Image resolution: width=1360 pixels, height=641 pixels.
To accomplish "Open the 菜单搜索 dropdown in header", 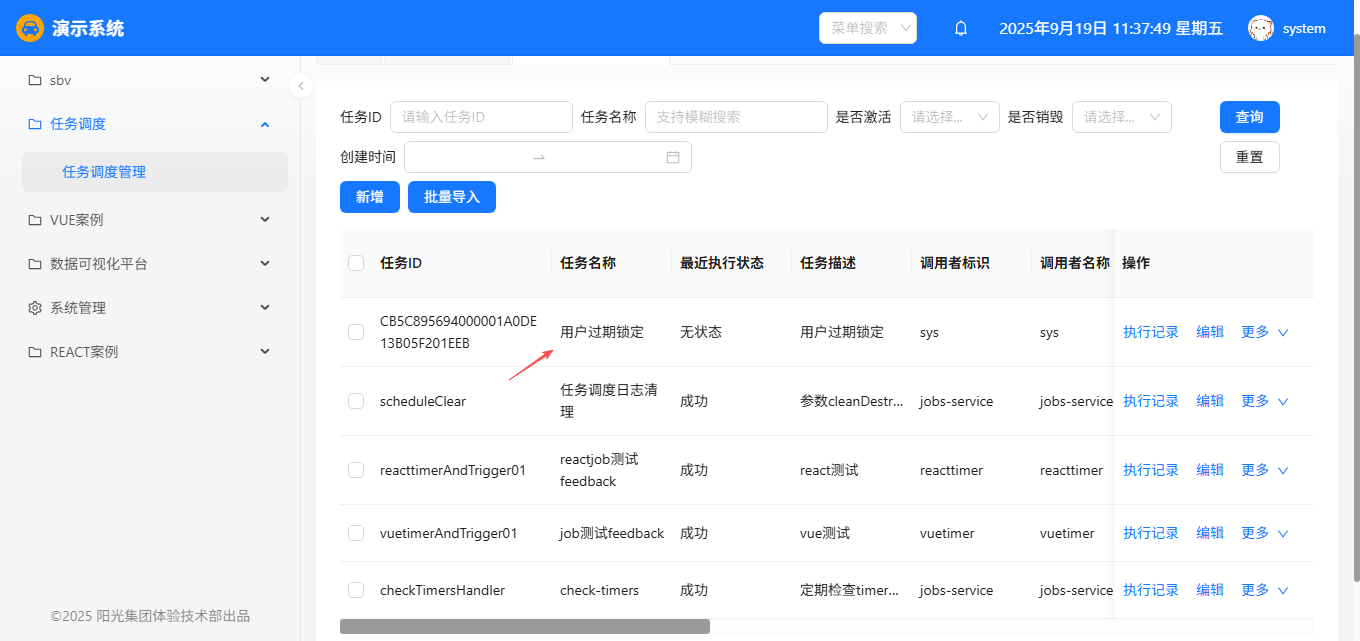I will coord(867,28).
